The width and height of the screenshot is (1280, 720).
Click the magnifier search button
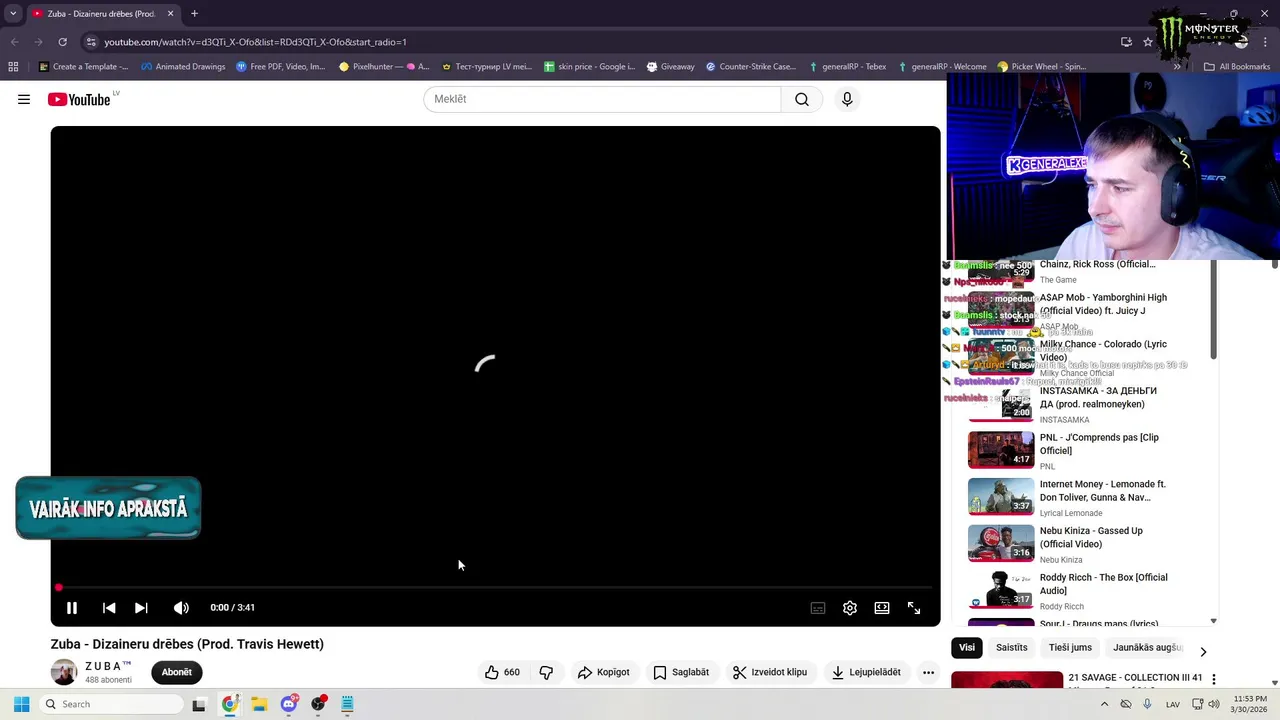[x=802, y=99]
